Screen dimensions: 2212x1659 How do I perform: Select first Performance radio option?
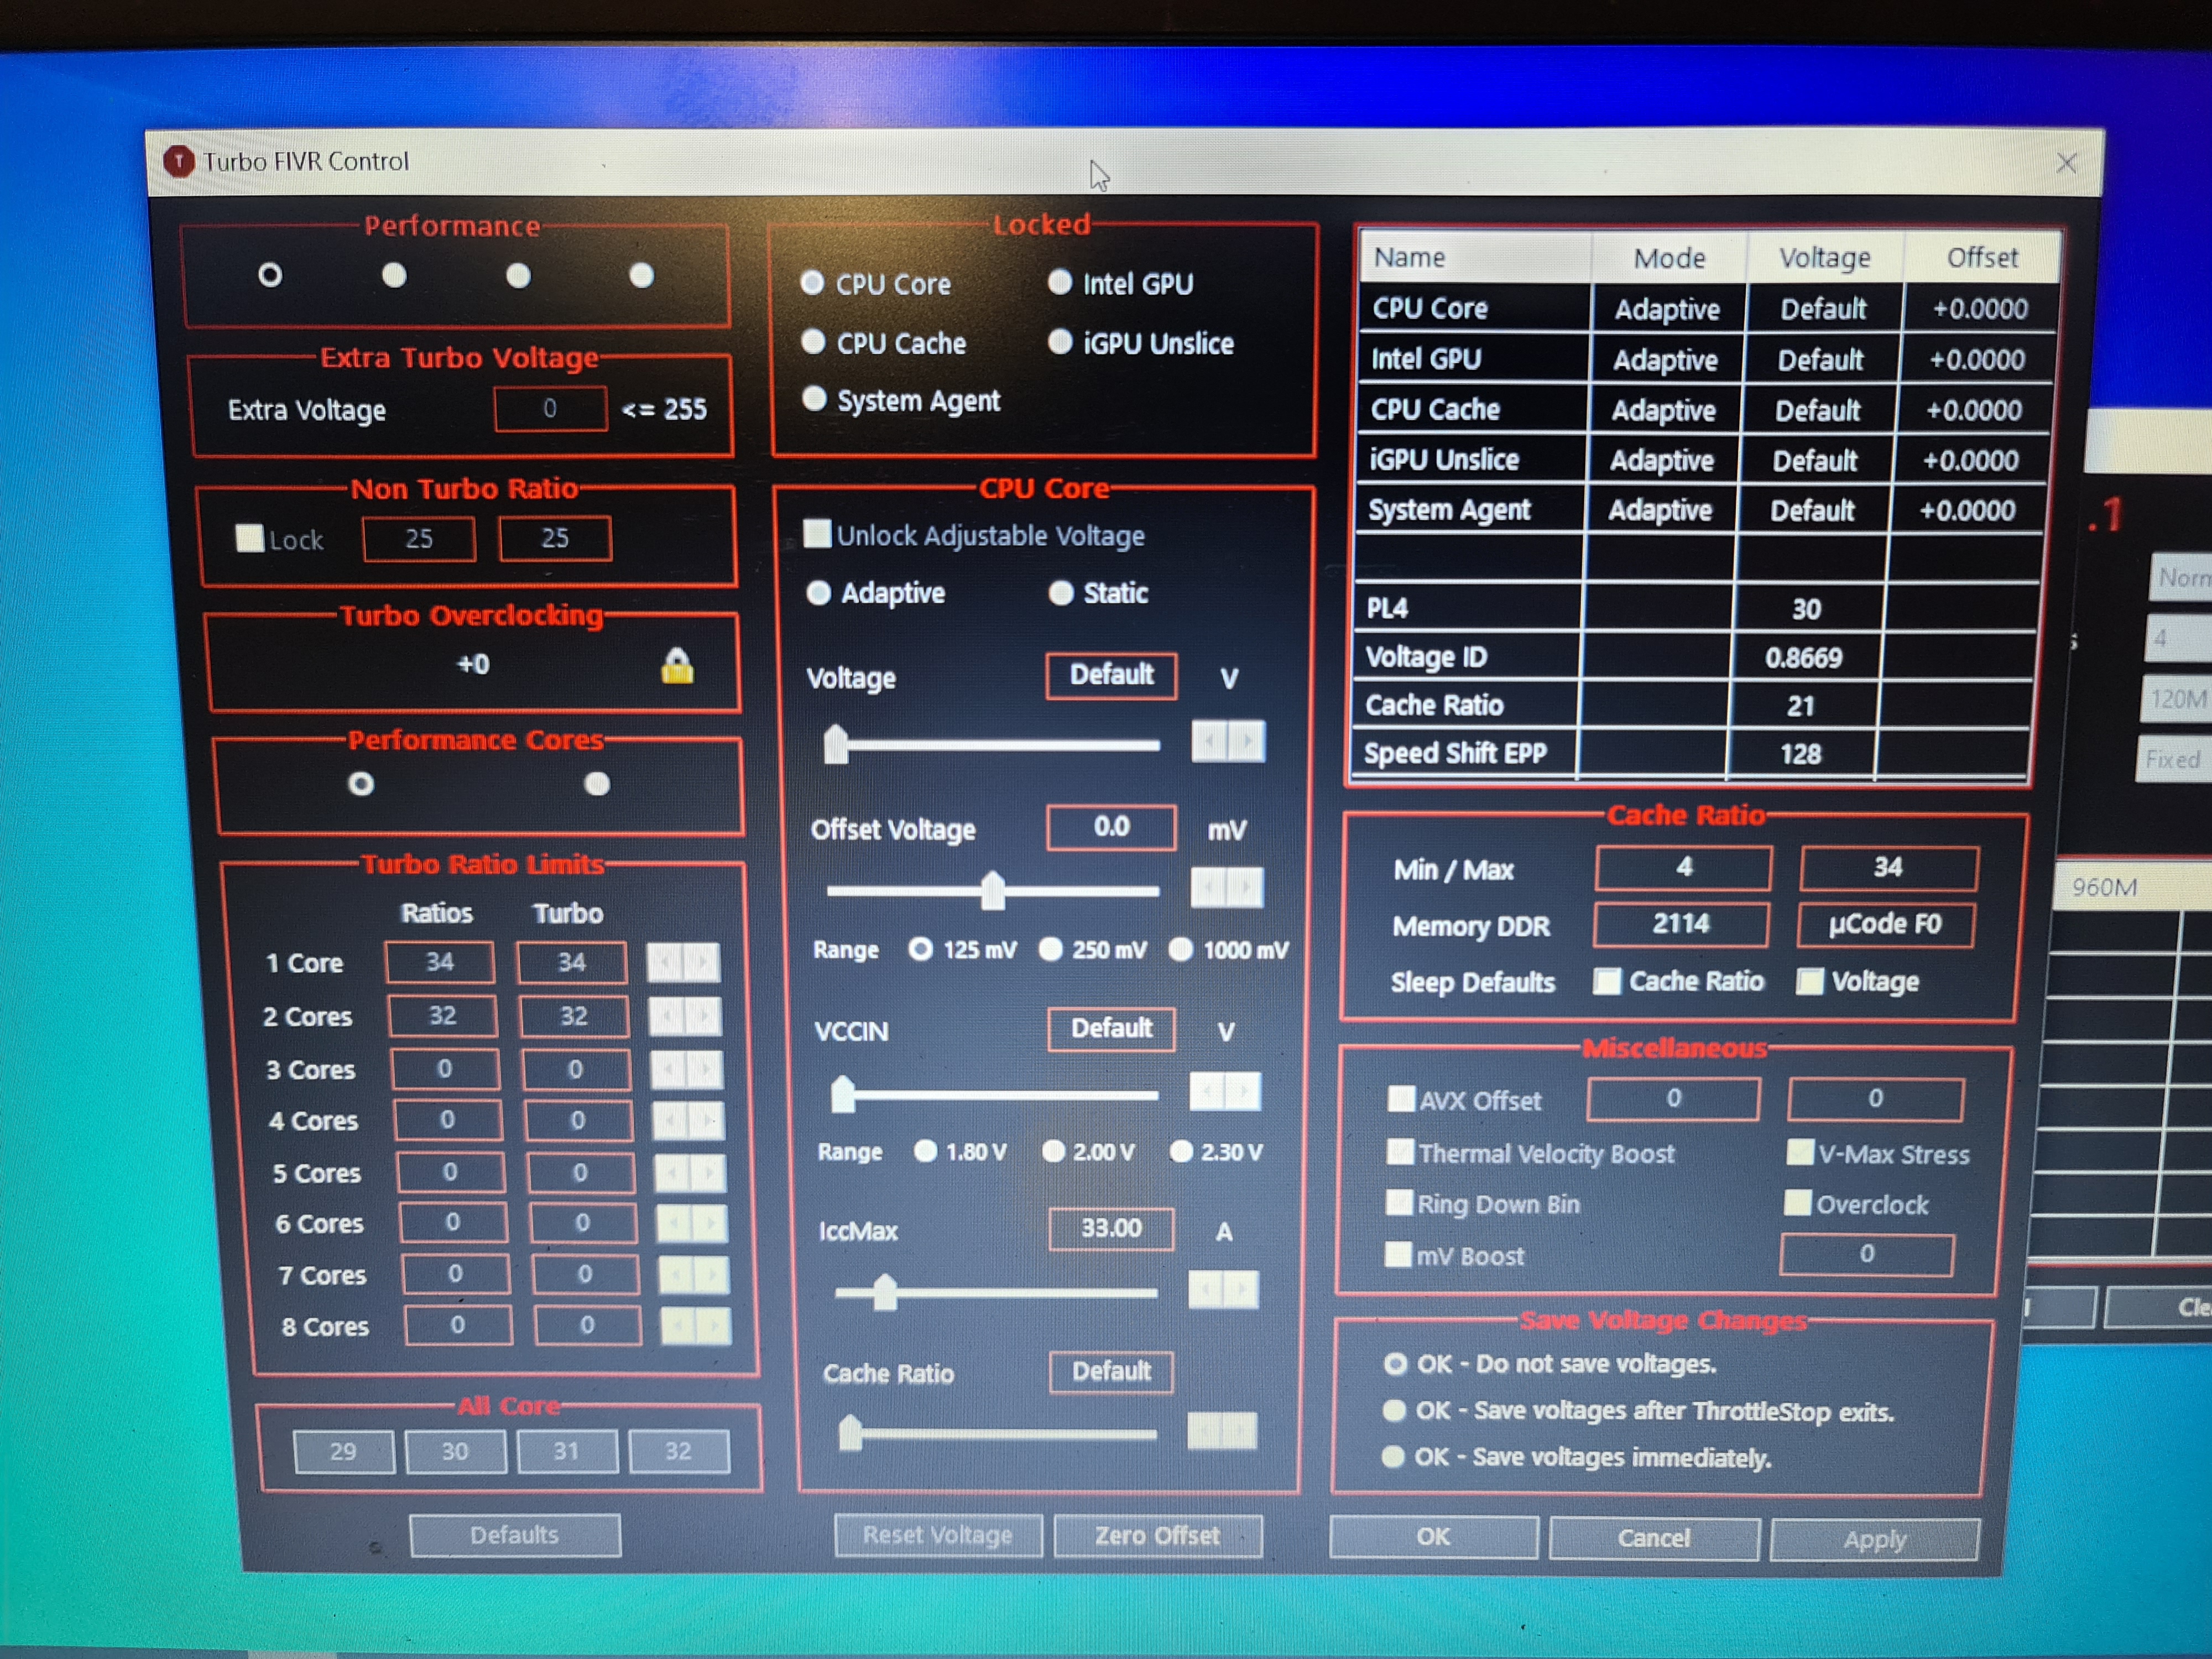click(270, 274)
